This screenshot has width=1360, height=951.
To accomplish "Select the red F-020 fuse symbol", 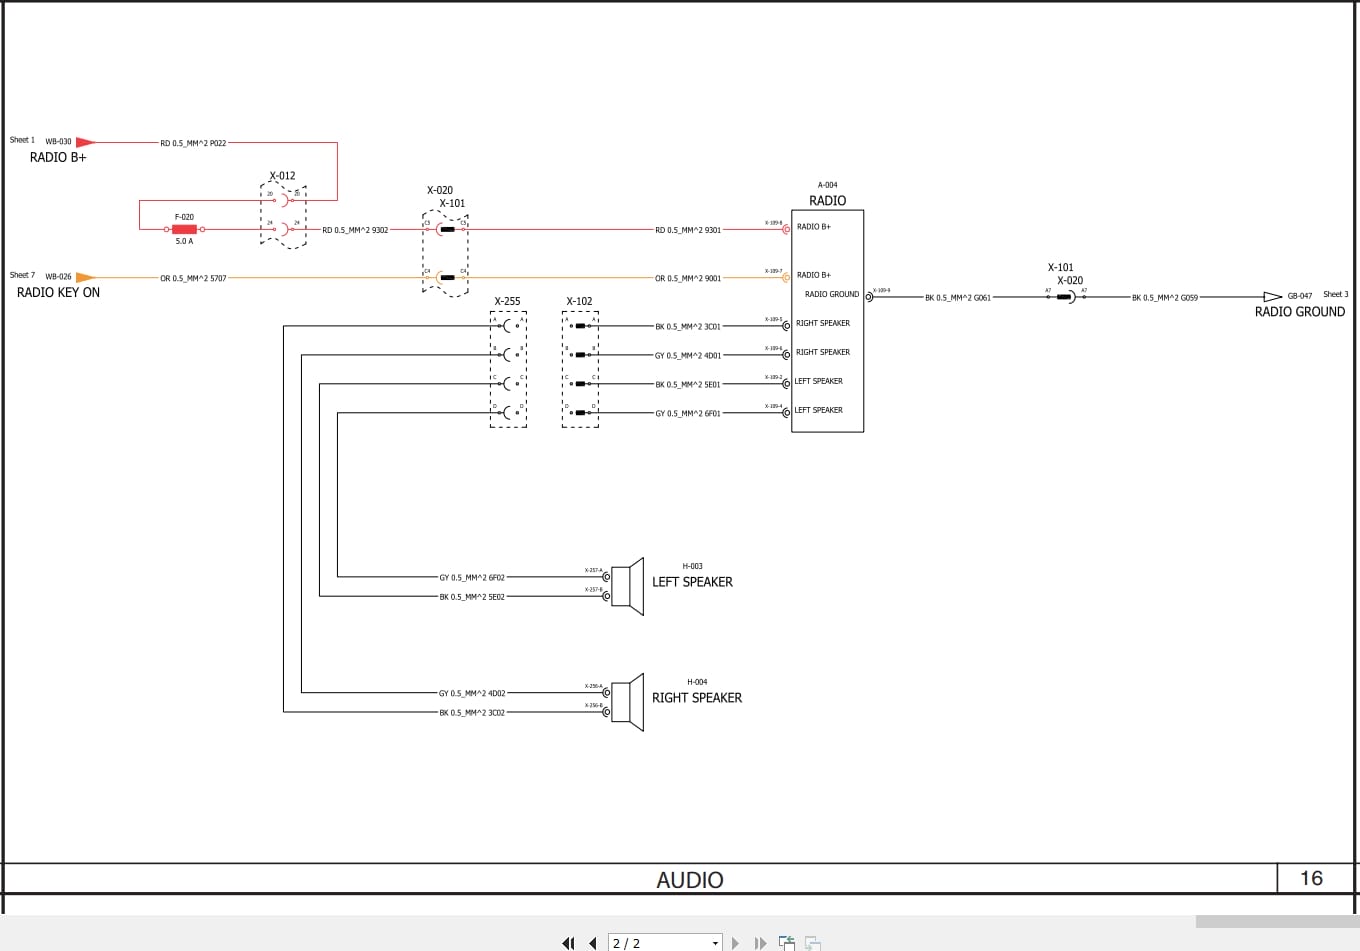I will pos(184,229).
